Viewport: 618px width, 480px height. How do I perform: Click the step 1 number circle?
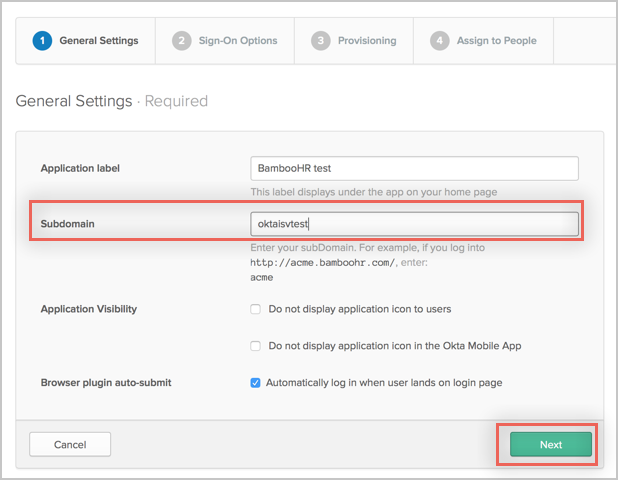point(42,41)
